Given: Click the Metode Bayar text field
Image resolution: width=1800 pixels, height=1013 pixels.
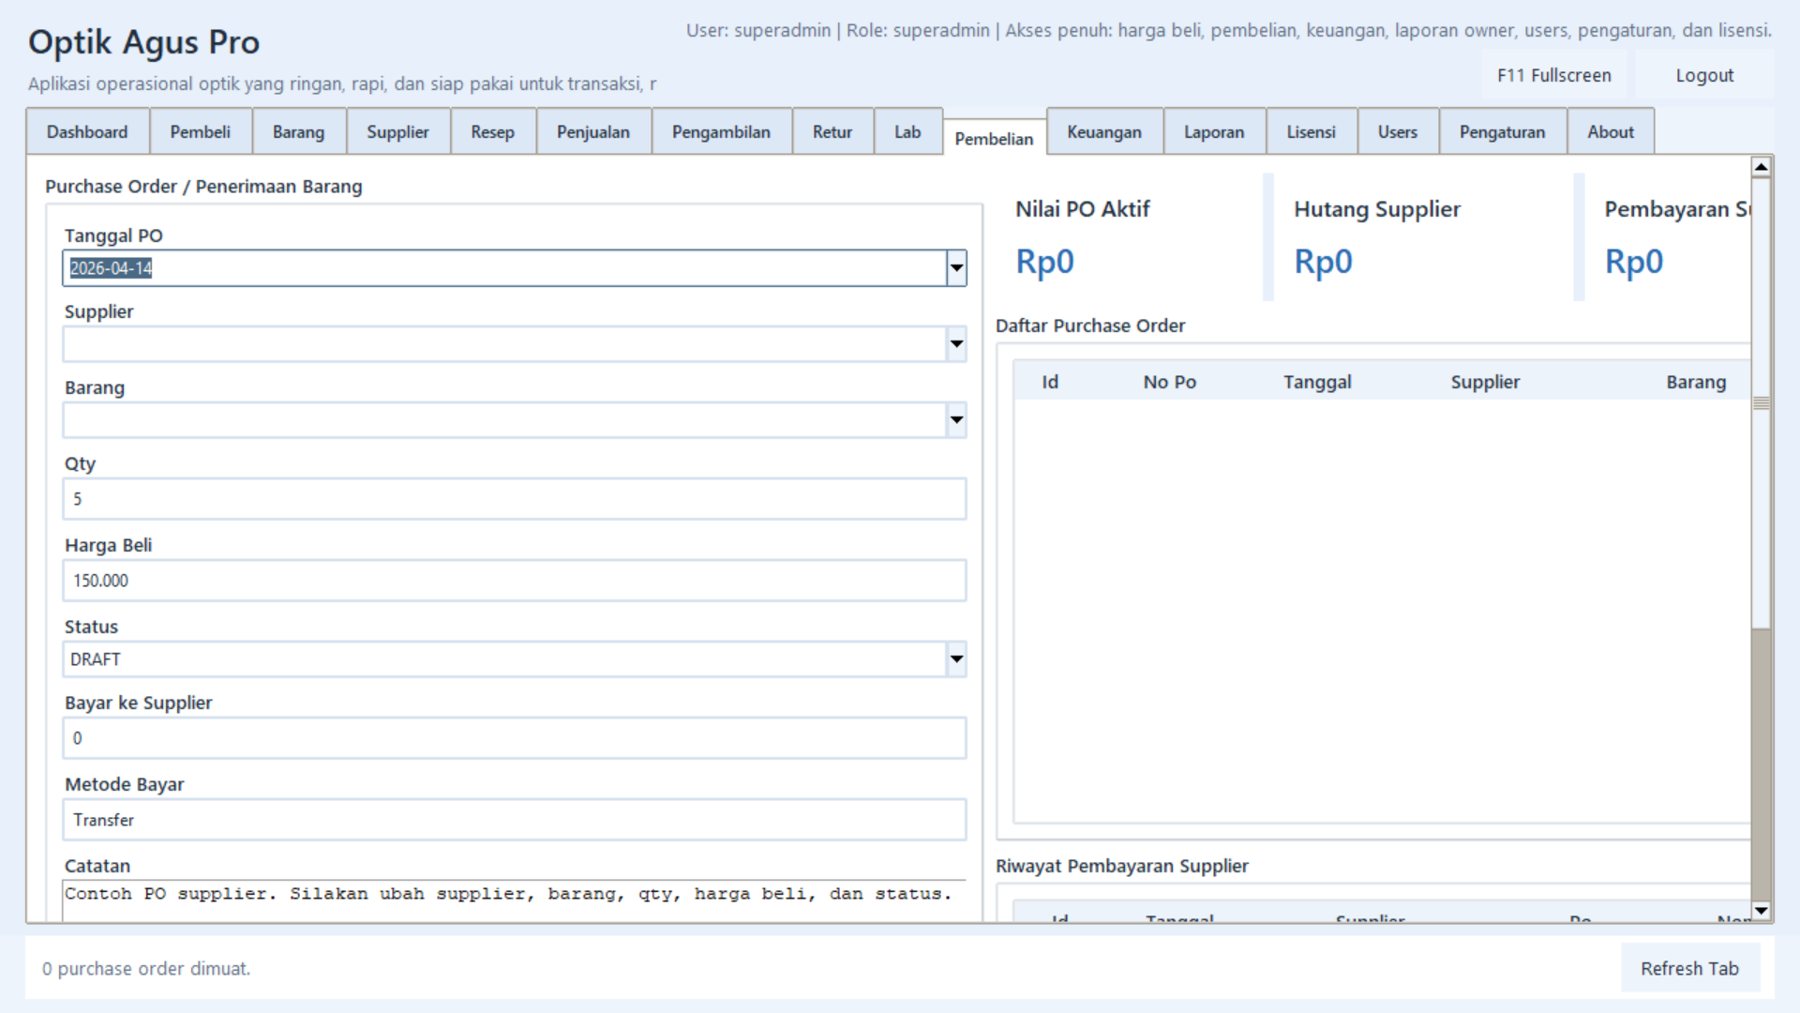Looking at the screenshot, I should (x=514, y=820).
